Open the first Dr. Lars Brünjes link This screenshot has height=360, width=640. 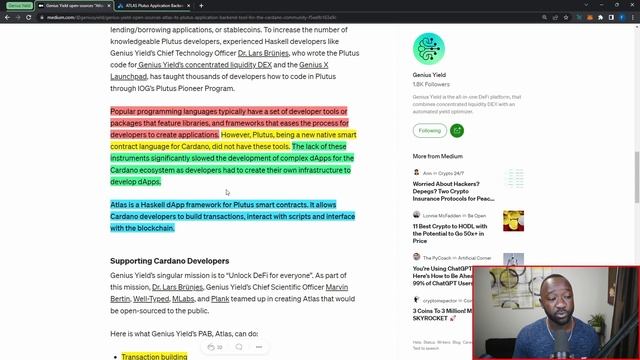263,53
